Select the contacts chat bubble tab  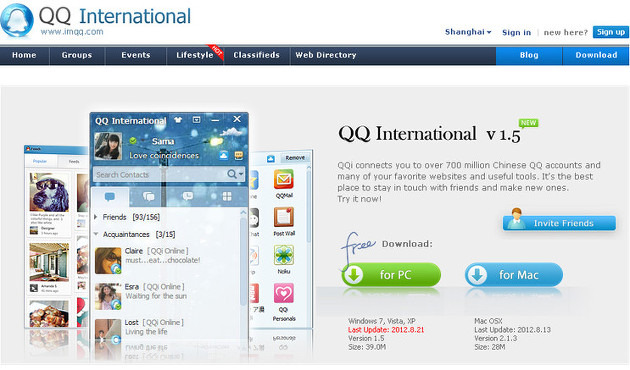[110, 196]
